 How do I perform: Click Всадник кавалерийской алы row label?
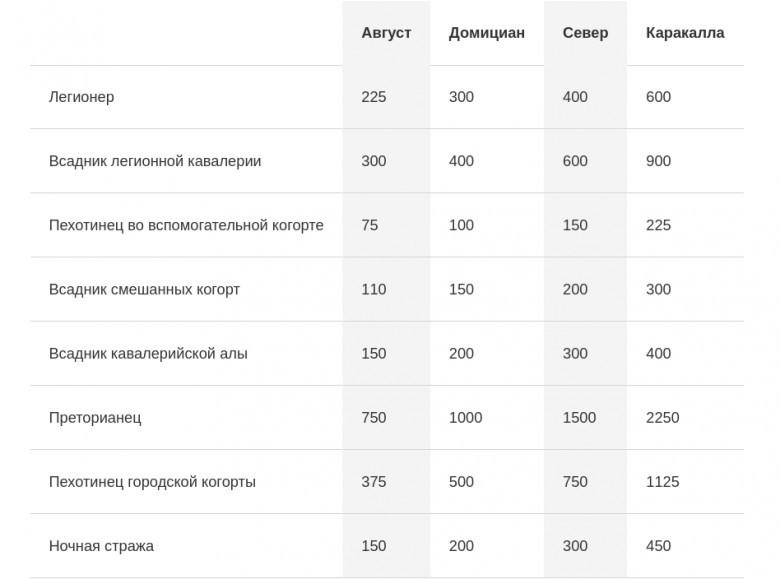[148, 354]
